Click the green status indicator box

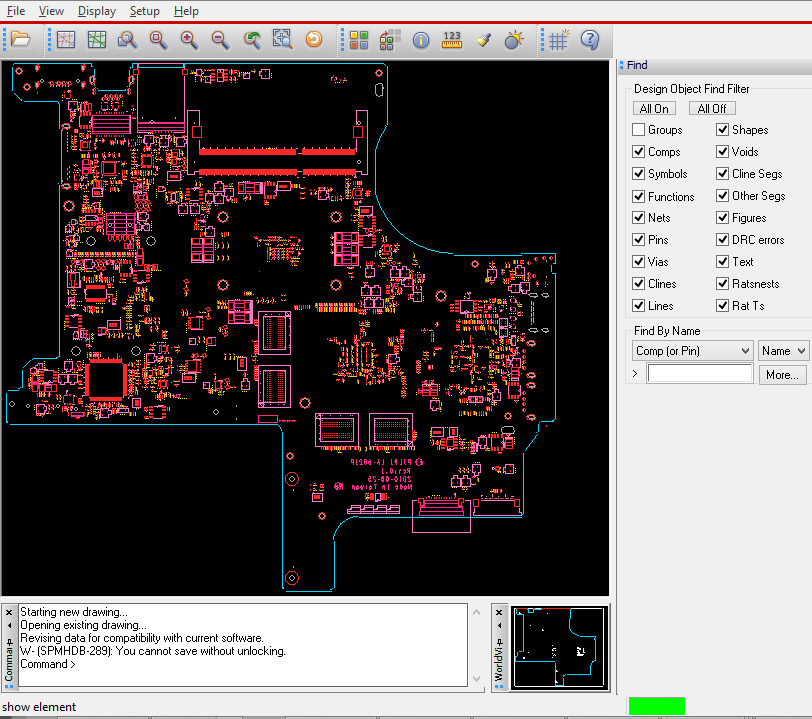click(x=656, y=706)
